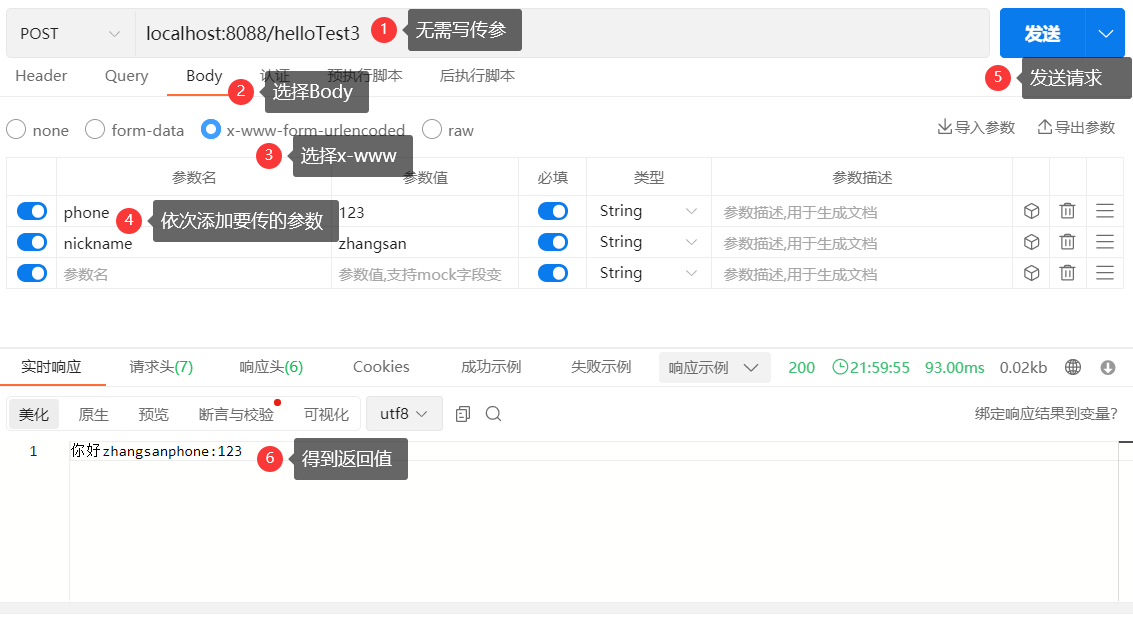Select the 原生 response view
The image size is (1133, 623).
(x=93, y=414)
